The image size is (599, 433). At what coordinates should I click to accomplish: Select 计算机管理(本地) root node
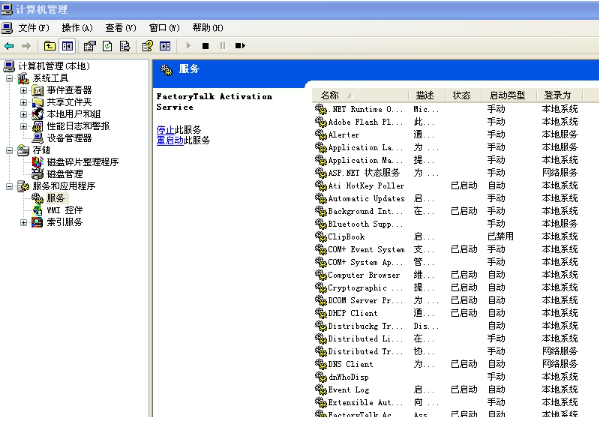point(53,66)
